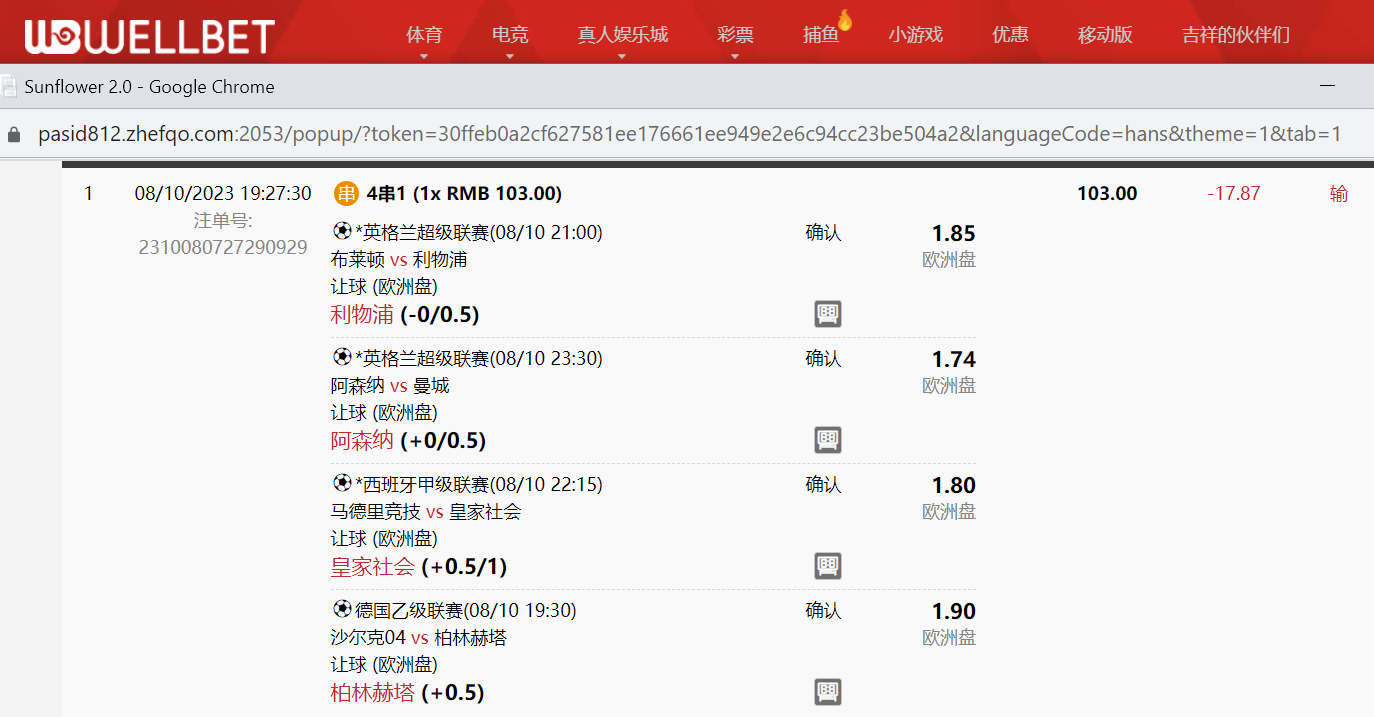Click 确认 status for the 布莱顿 vs 利物浦 leg
Viewport: 1374px width, 717px height.
coord(823,232)
